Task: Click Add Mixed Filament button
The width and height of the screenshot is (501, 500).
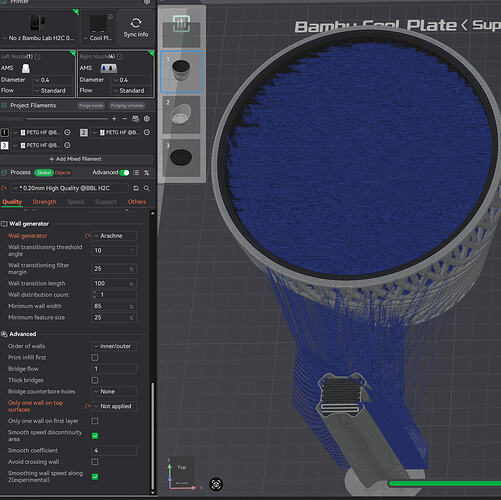Action: pyautogui.click(x=76, y=159)
